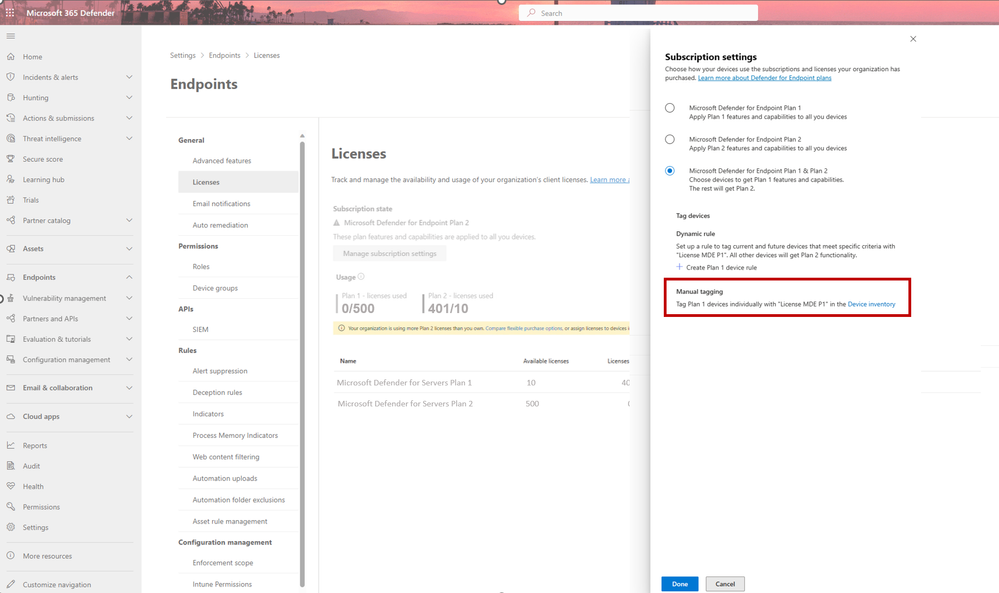Click the Customize navigation pencil icon
This screenshot has height=593, width=999.
(11, 584)
